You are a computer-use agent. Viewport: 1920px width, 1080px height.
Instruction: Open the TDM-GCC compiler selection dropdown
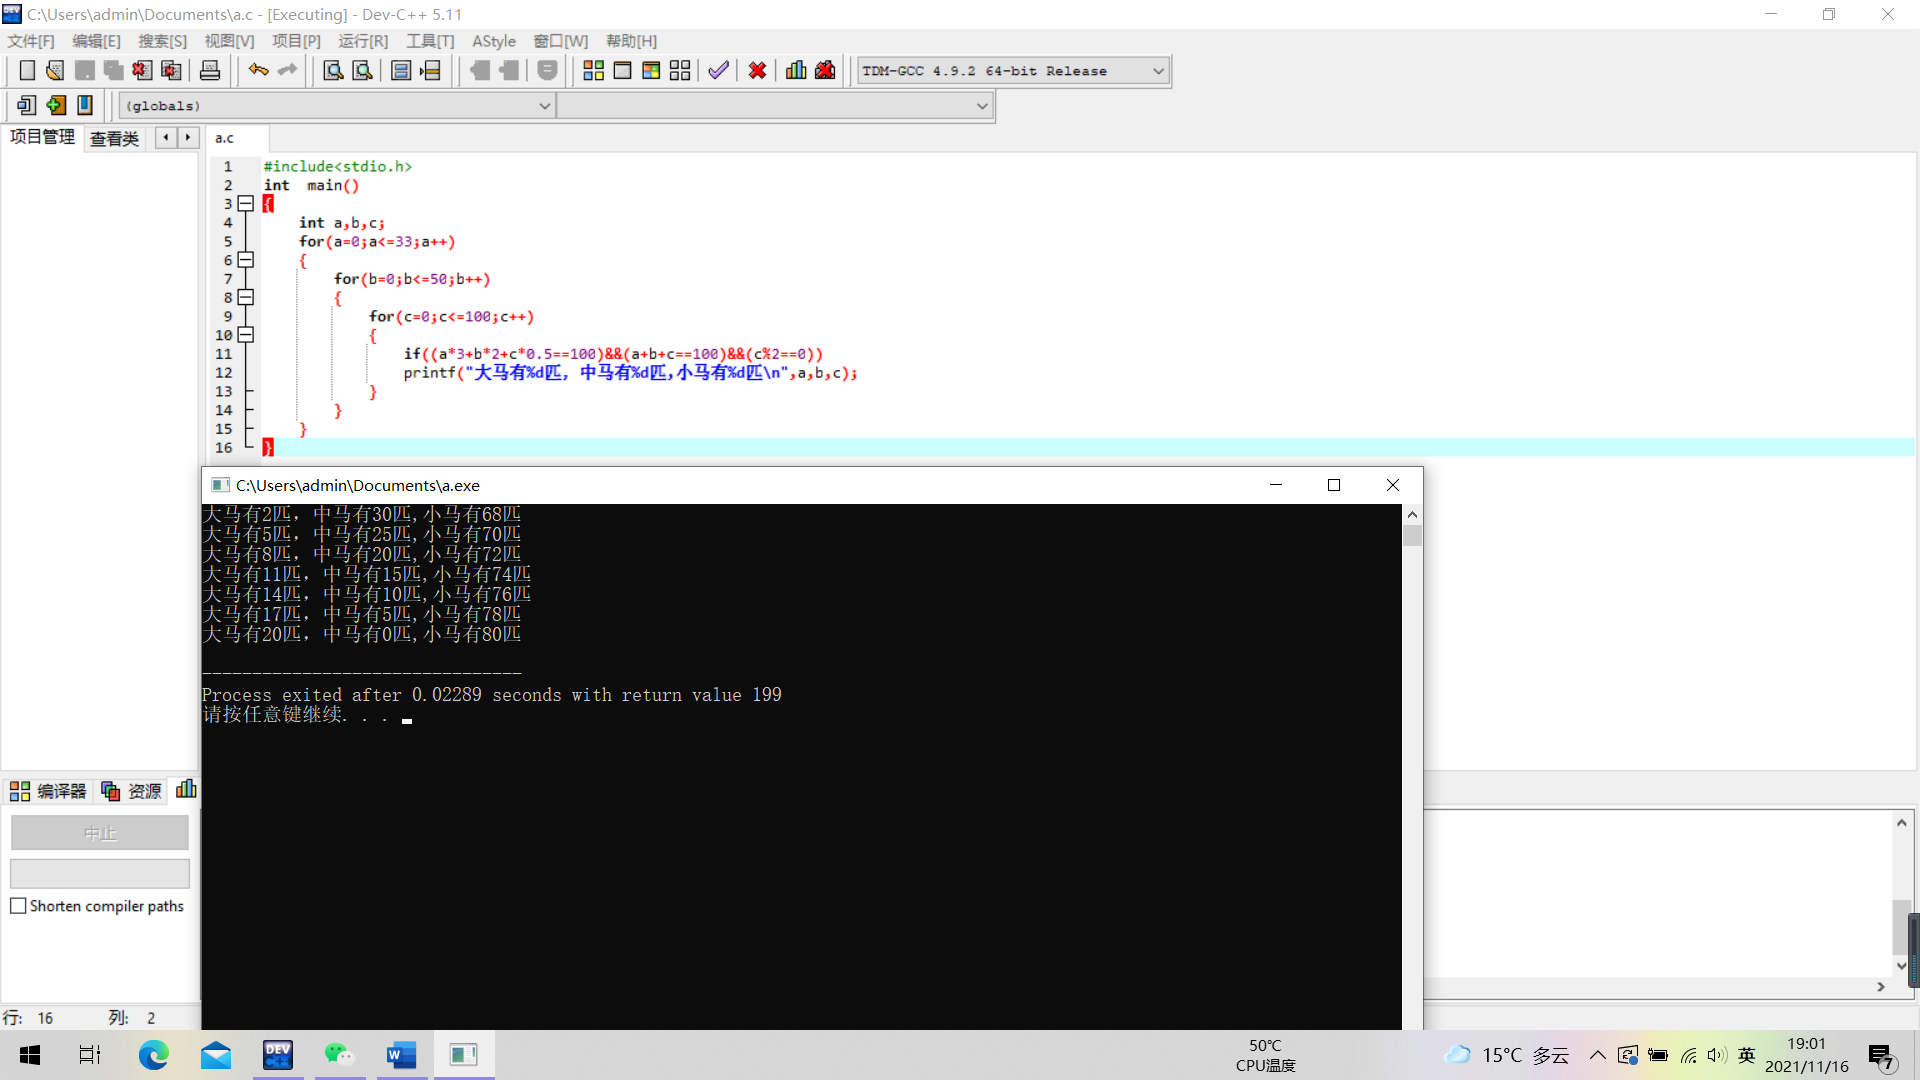coord(1158,71)
